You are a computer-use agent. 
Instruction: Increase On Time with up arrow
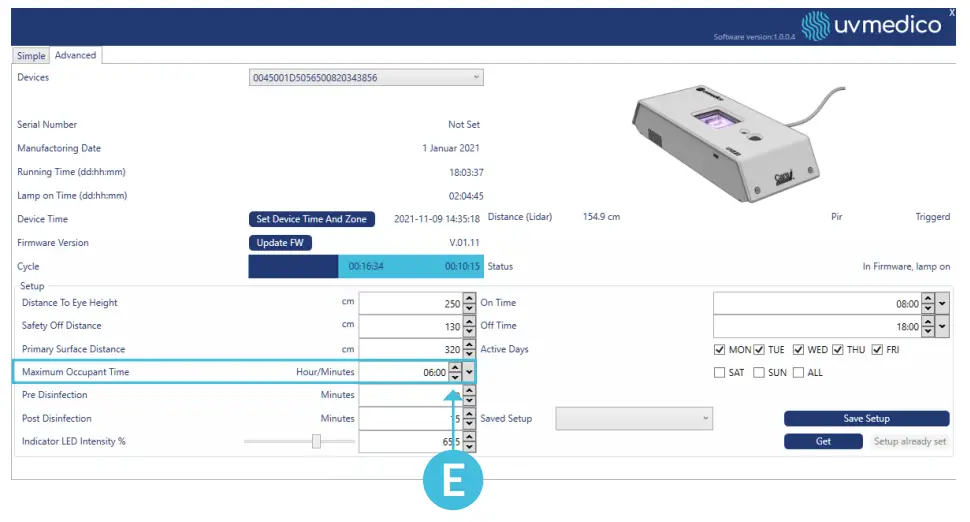928,298
